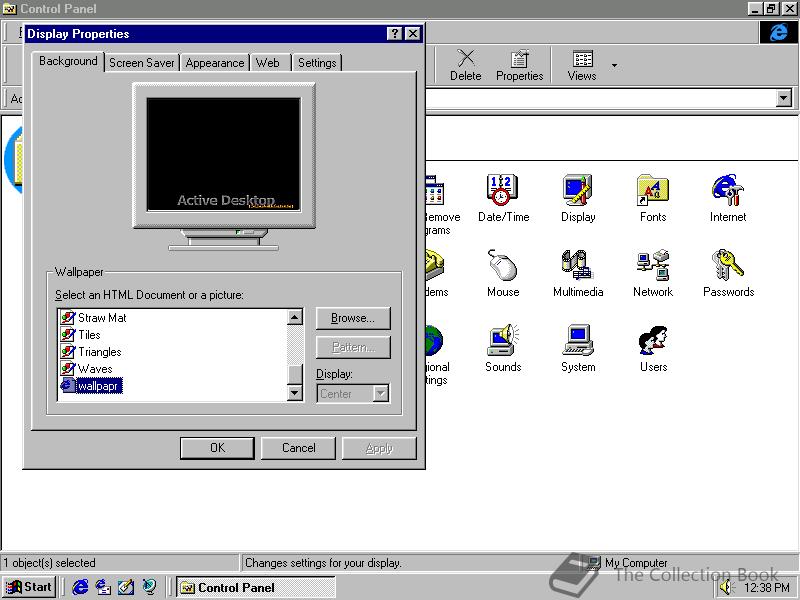Confirm with the OK button
Image resolution: width=800 pixels, height=600 pixels.
coord(217,448)
